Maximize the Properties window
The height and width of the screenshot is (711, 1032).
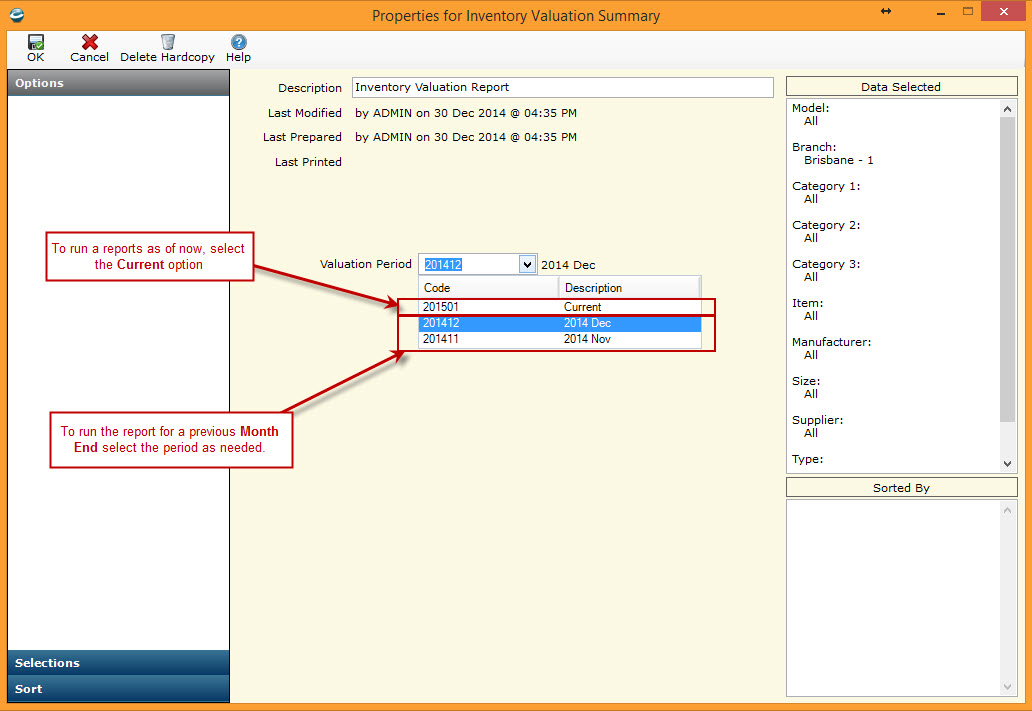pos(968,11)
